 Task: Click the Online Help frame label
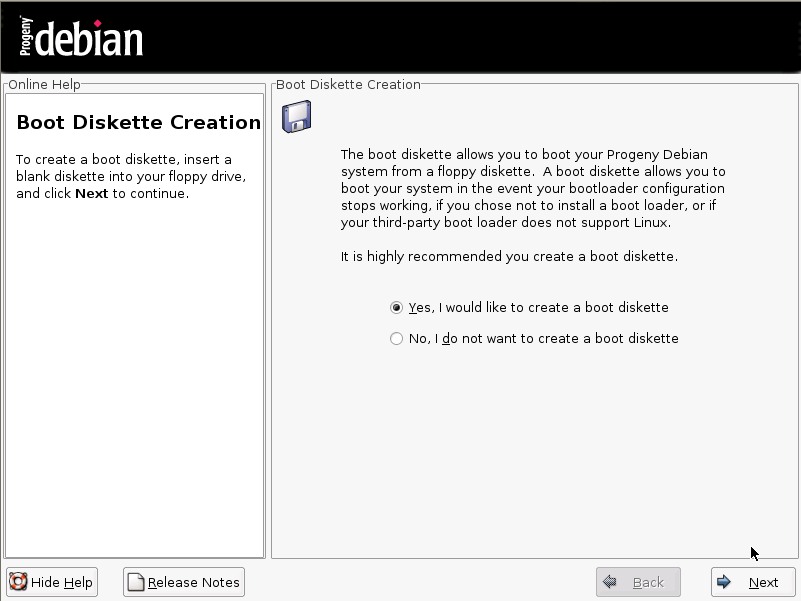44,85
